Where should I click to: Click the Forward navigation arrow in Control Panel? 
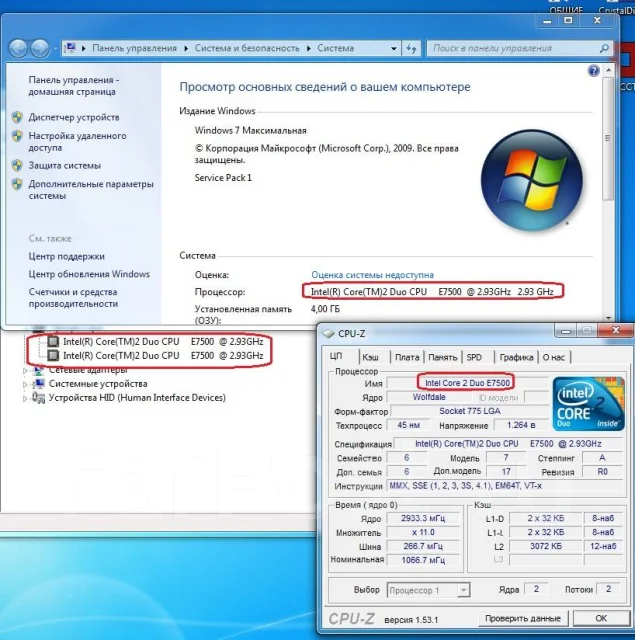(x=40, y=49)
